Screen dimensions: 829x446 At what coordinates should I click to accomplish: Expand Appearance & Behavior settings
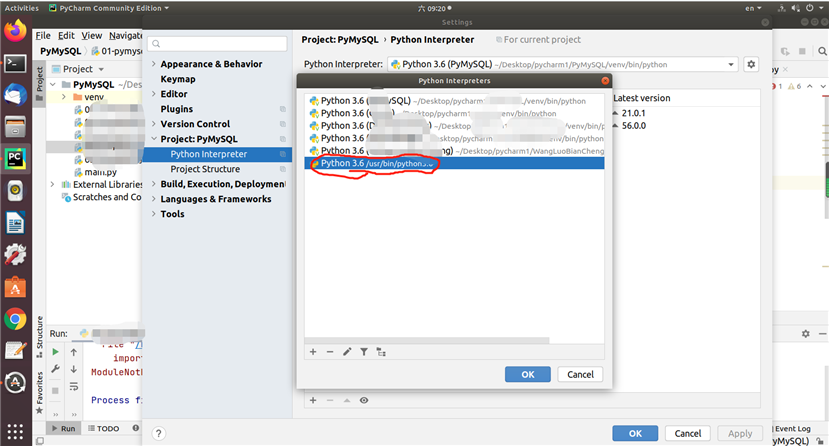click(154, 64)
